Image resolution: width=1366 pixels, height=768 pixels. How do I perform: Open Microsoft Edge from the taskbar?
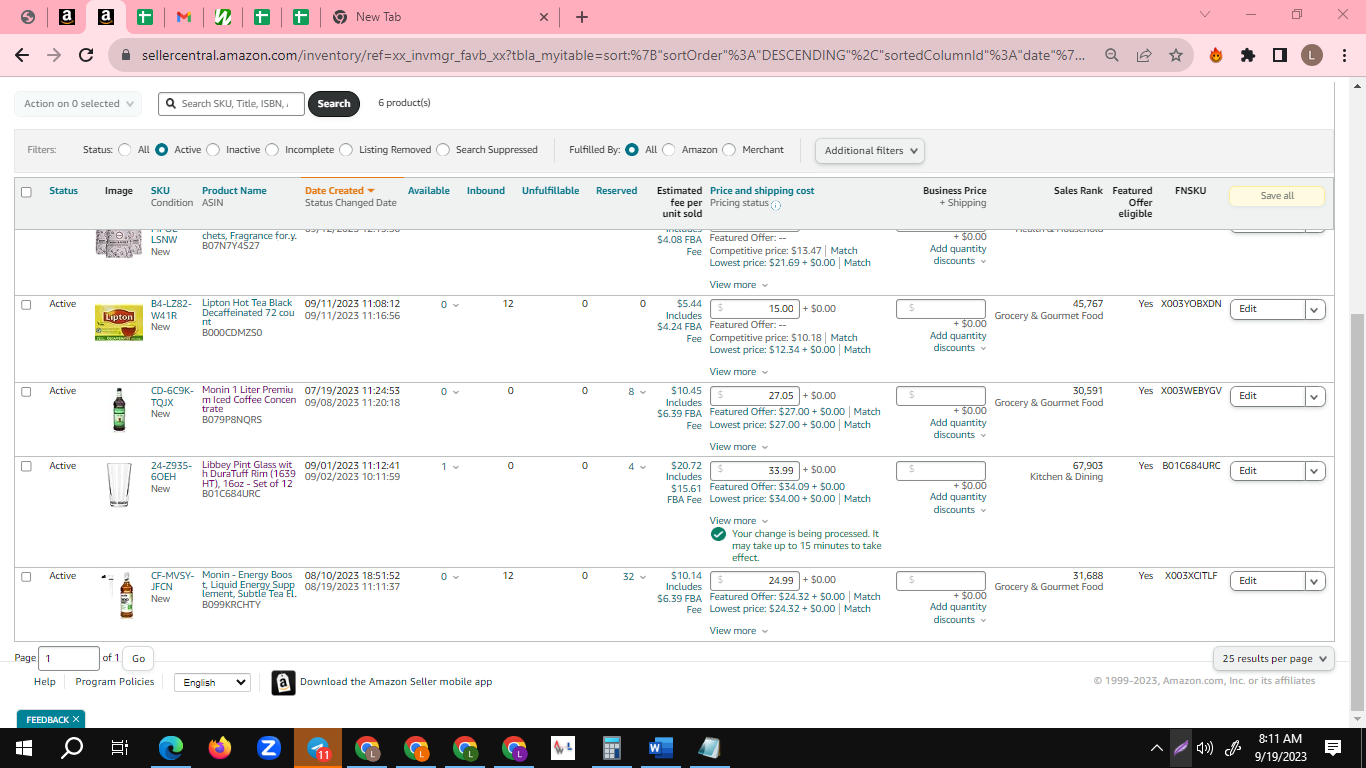tap(172, 748)
